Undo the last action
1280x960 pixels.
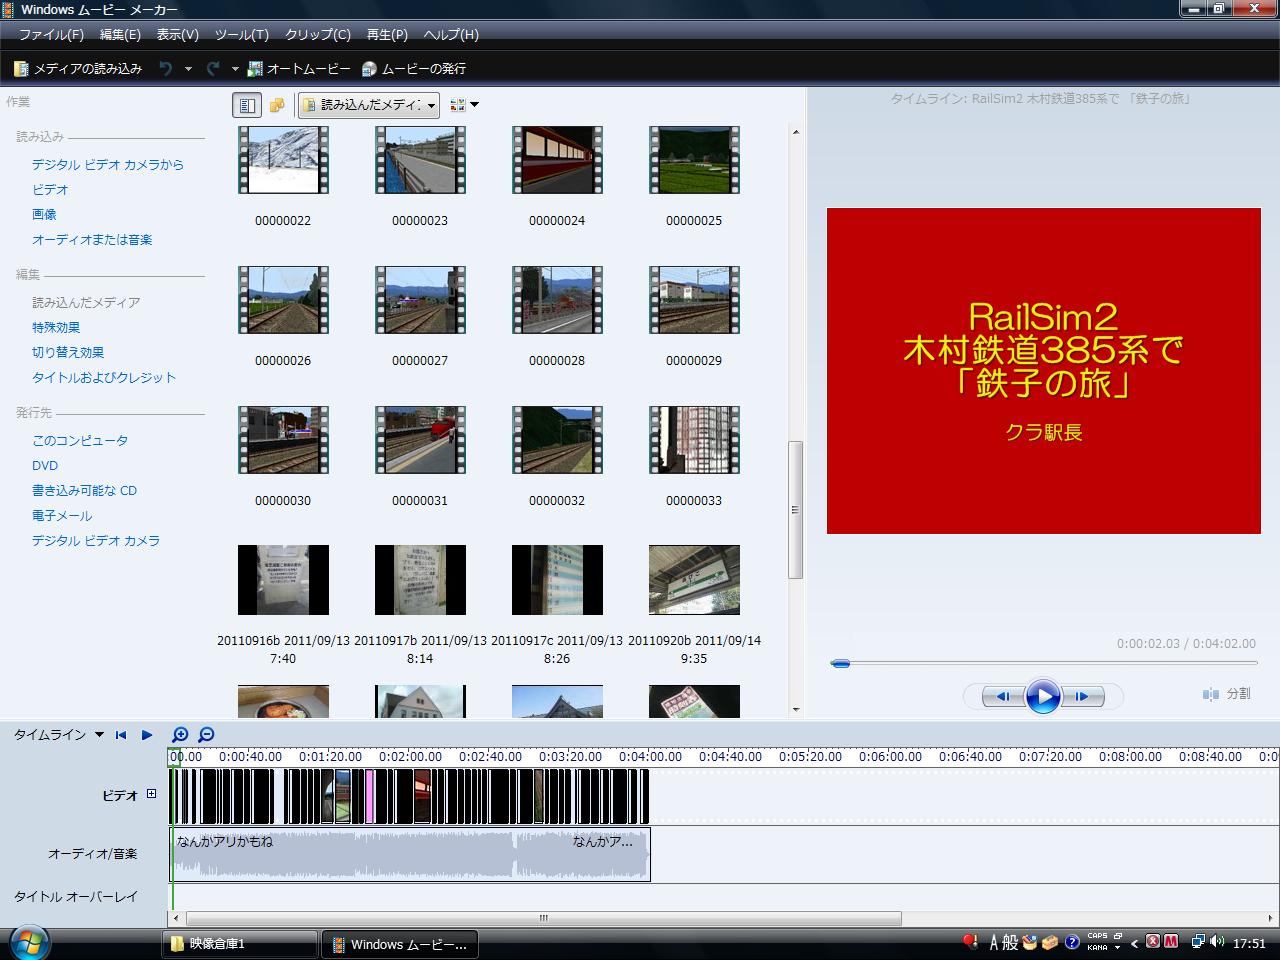[x=166, y=69]
